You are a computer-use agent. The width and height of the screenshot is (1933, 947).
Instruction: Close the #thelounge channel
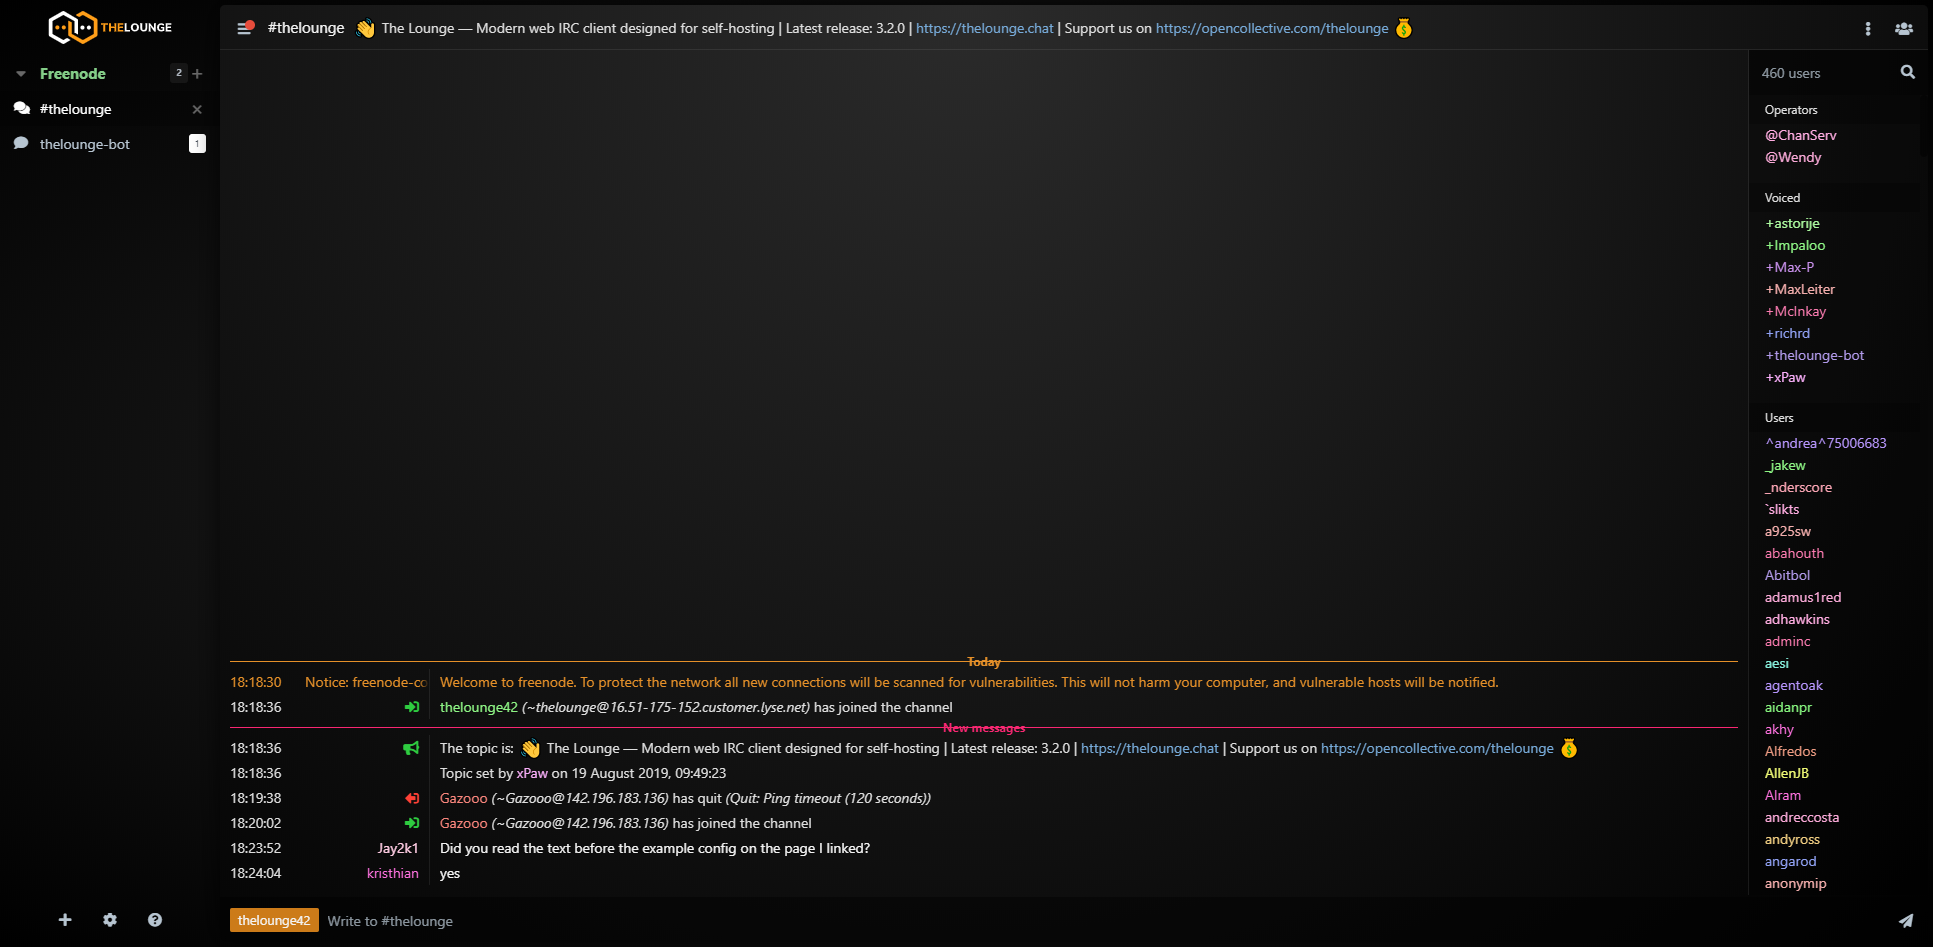(x=197, y=109)
